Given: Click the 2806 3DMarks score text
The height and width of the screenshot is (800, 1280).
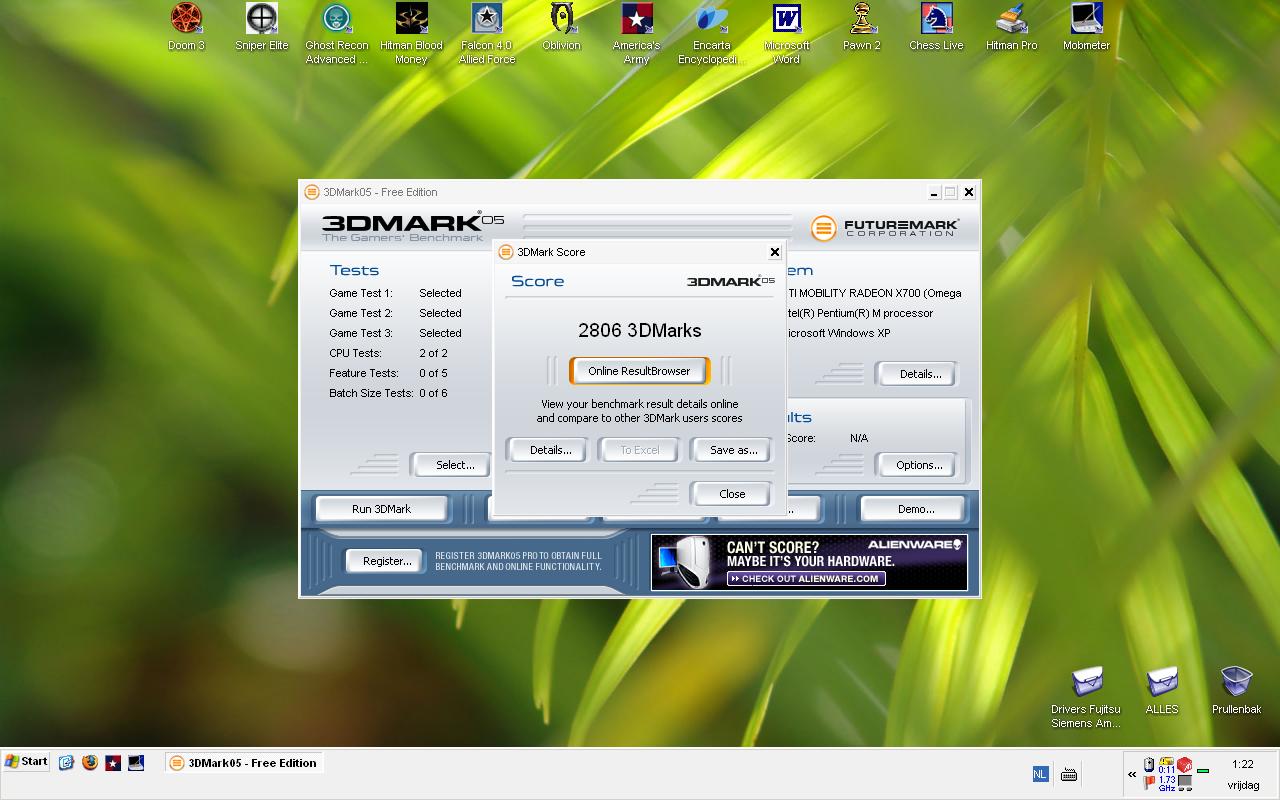Looking at the screenshot, I should coord(639,330).
